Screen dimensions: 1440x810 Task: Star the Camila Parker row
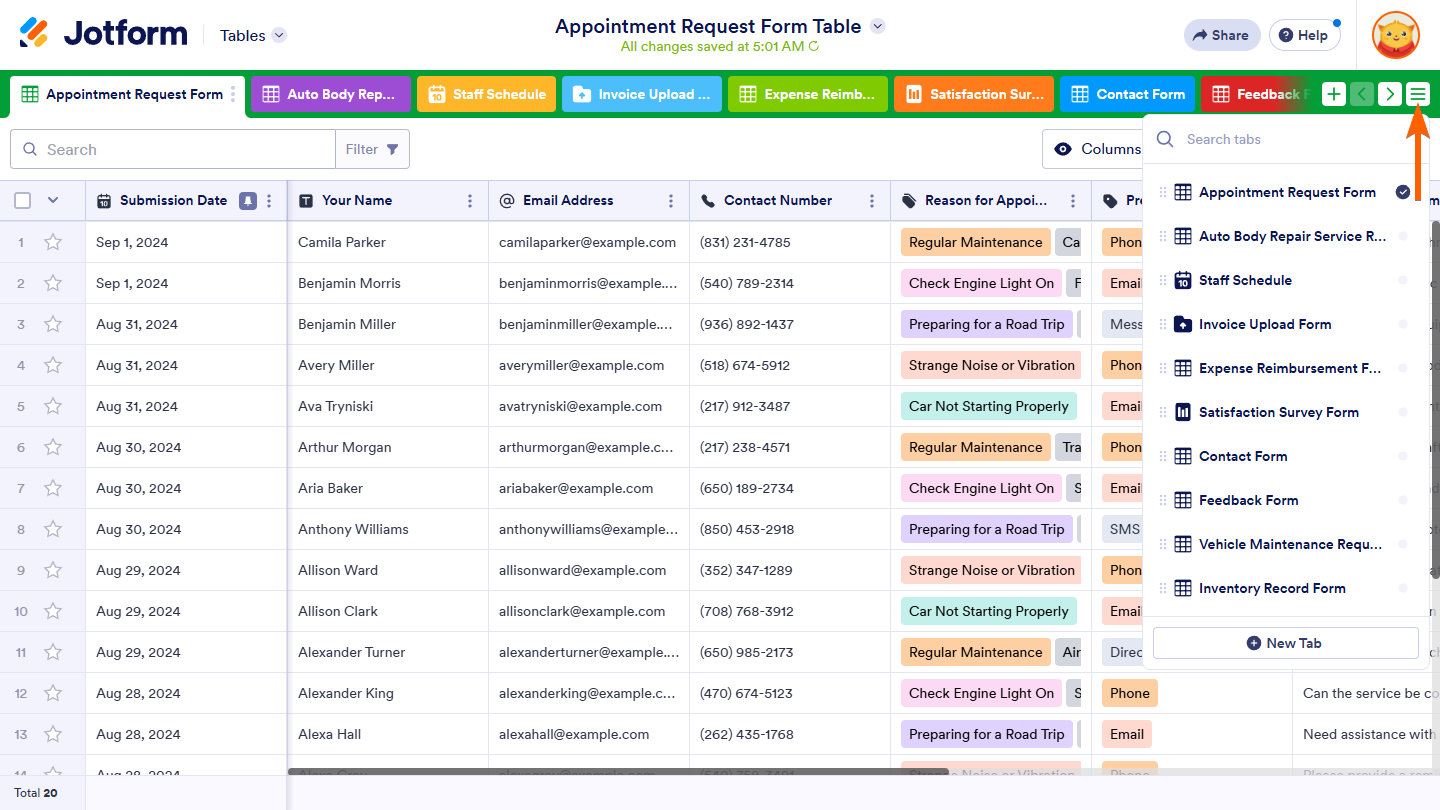pyautogui.click(x=53, y=242)
